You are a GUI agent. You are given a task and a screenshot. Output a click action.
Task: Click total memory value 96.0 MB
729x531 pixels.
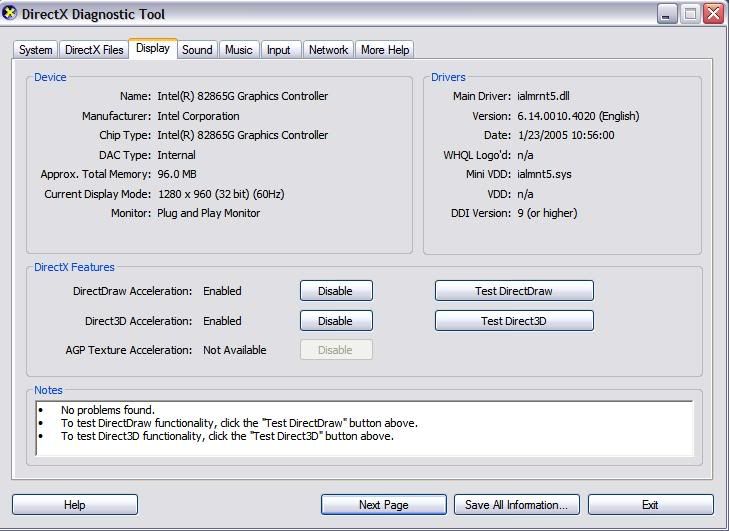tap(177, 174)
